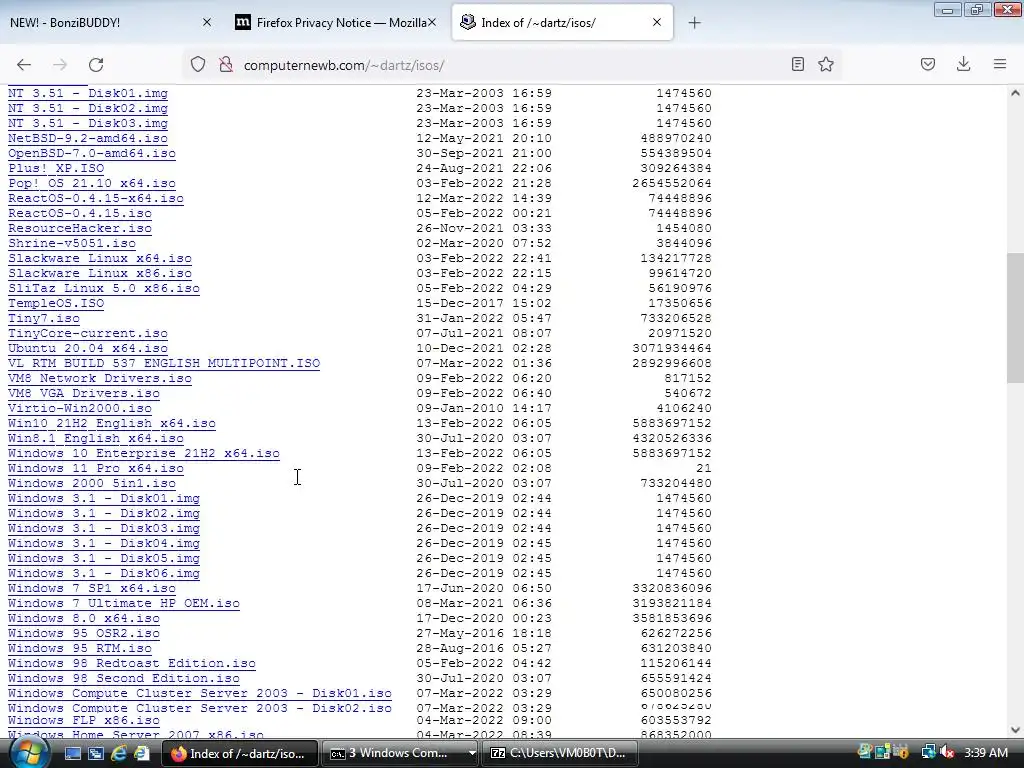This screenshot has height=768, width=1024.
Task: Click the vertical scrollbar thumb
Action: pos(1015,317)
